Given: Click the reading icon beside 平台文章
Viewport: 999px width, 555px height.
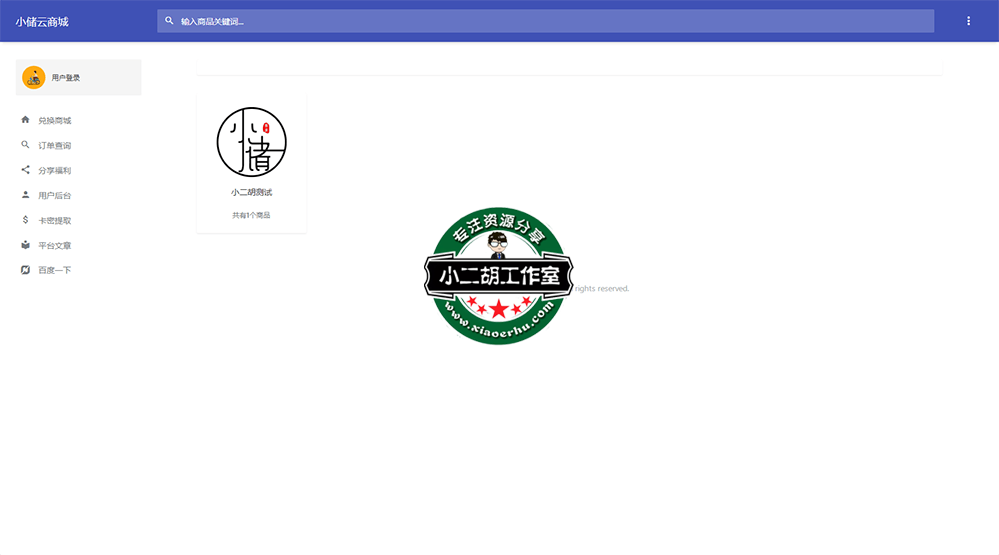Looking at the screenshot, I should [x=26, y=245].
